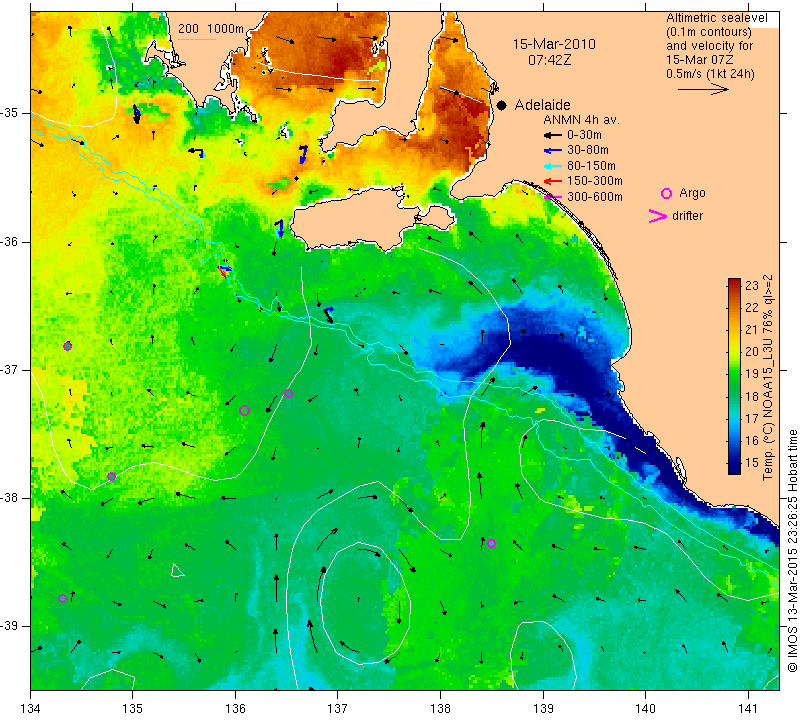Viewport: 800px width, 720px height.
Task: Click the dark red 23° end of colorbar
Action: (734, 282)
